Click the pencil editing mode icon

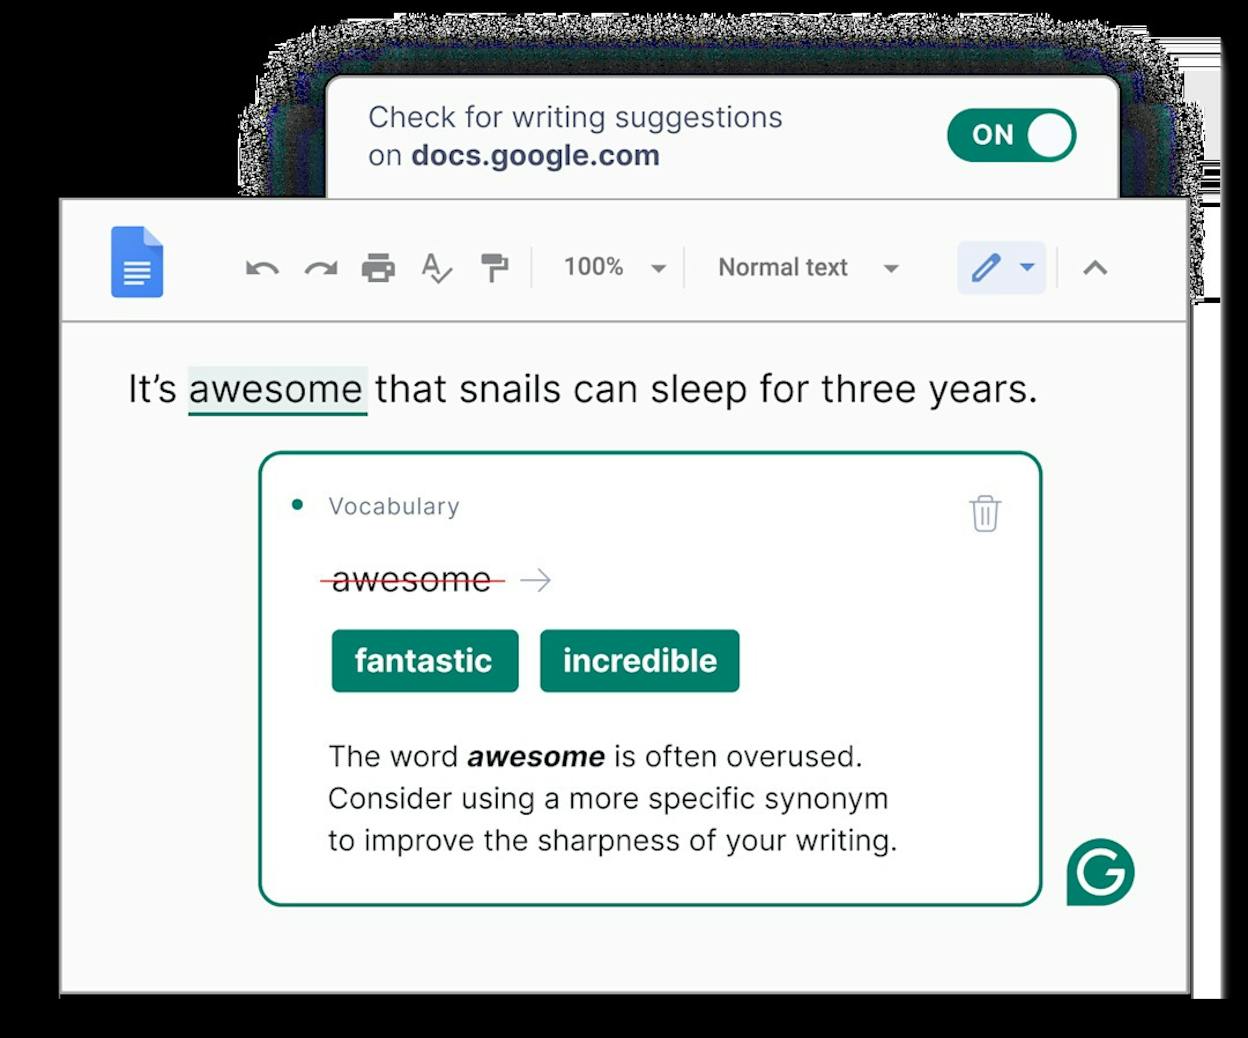986,267
